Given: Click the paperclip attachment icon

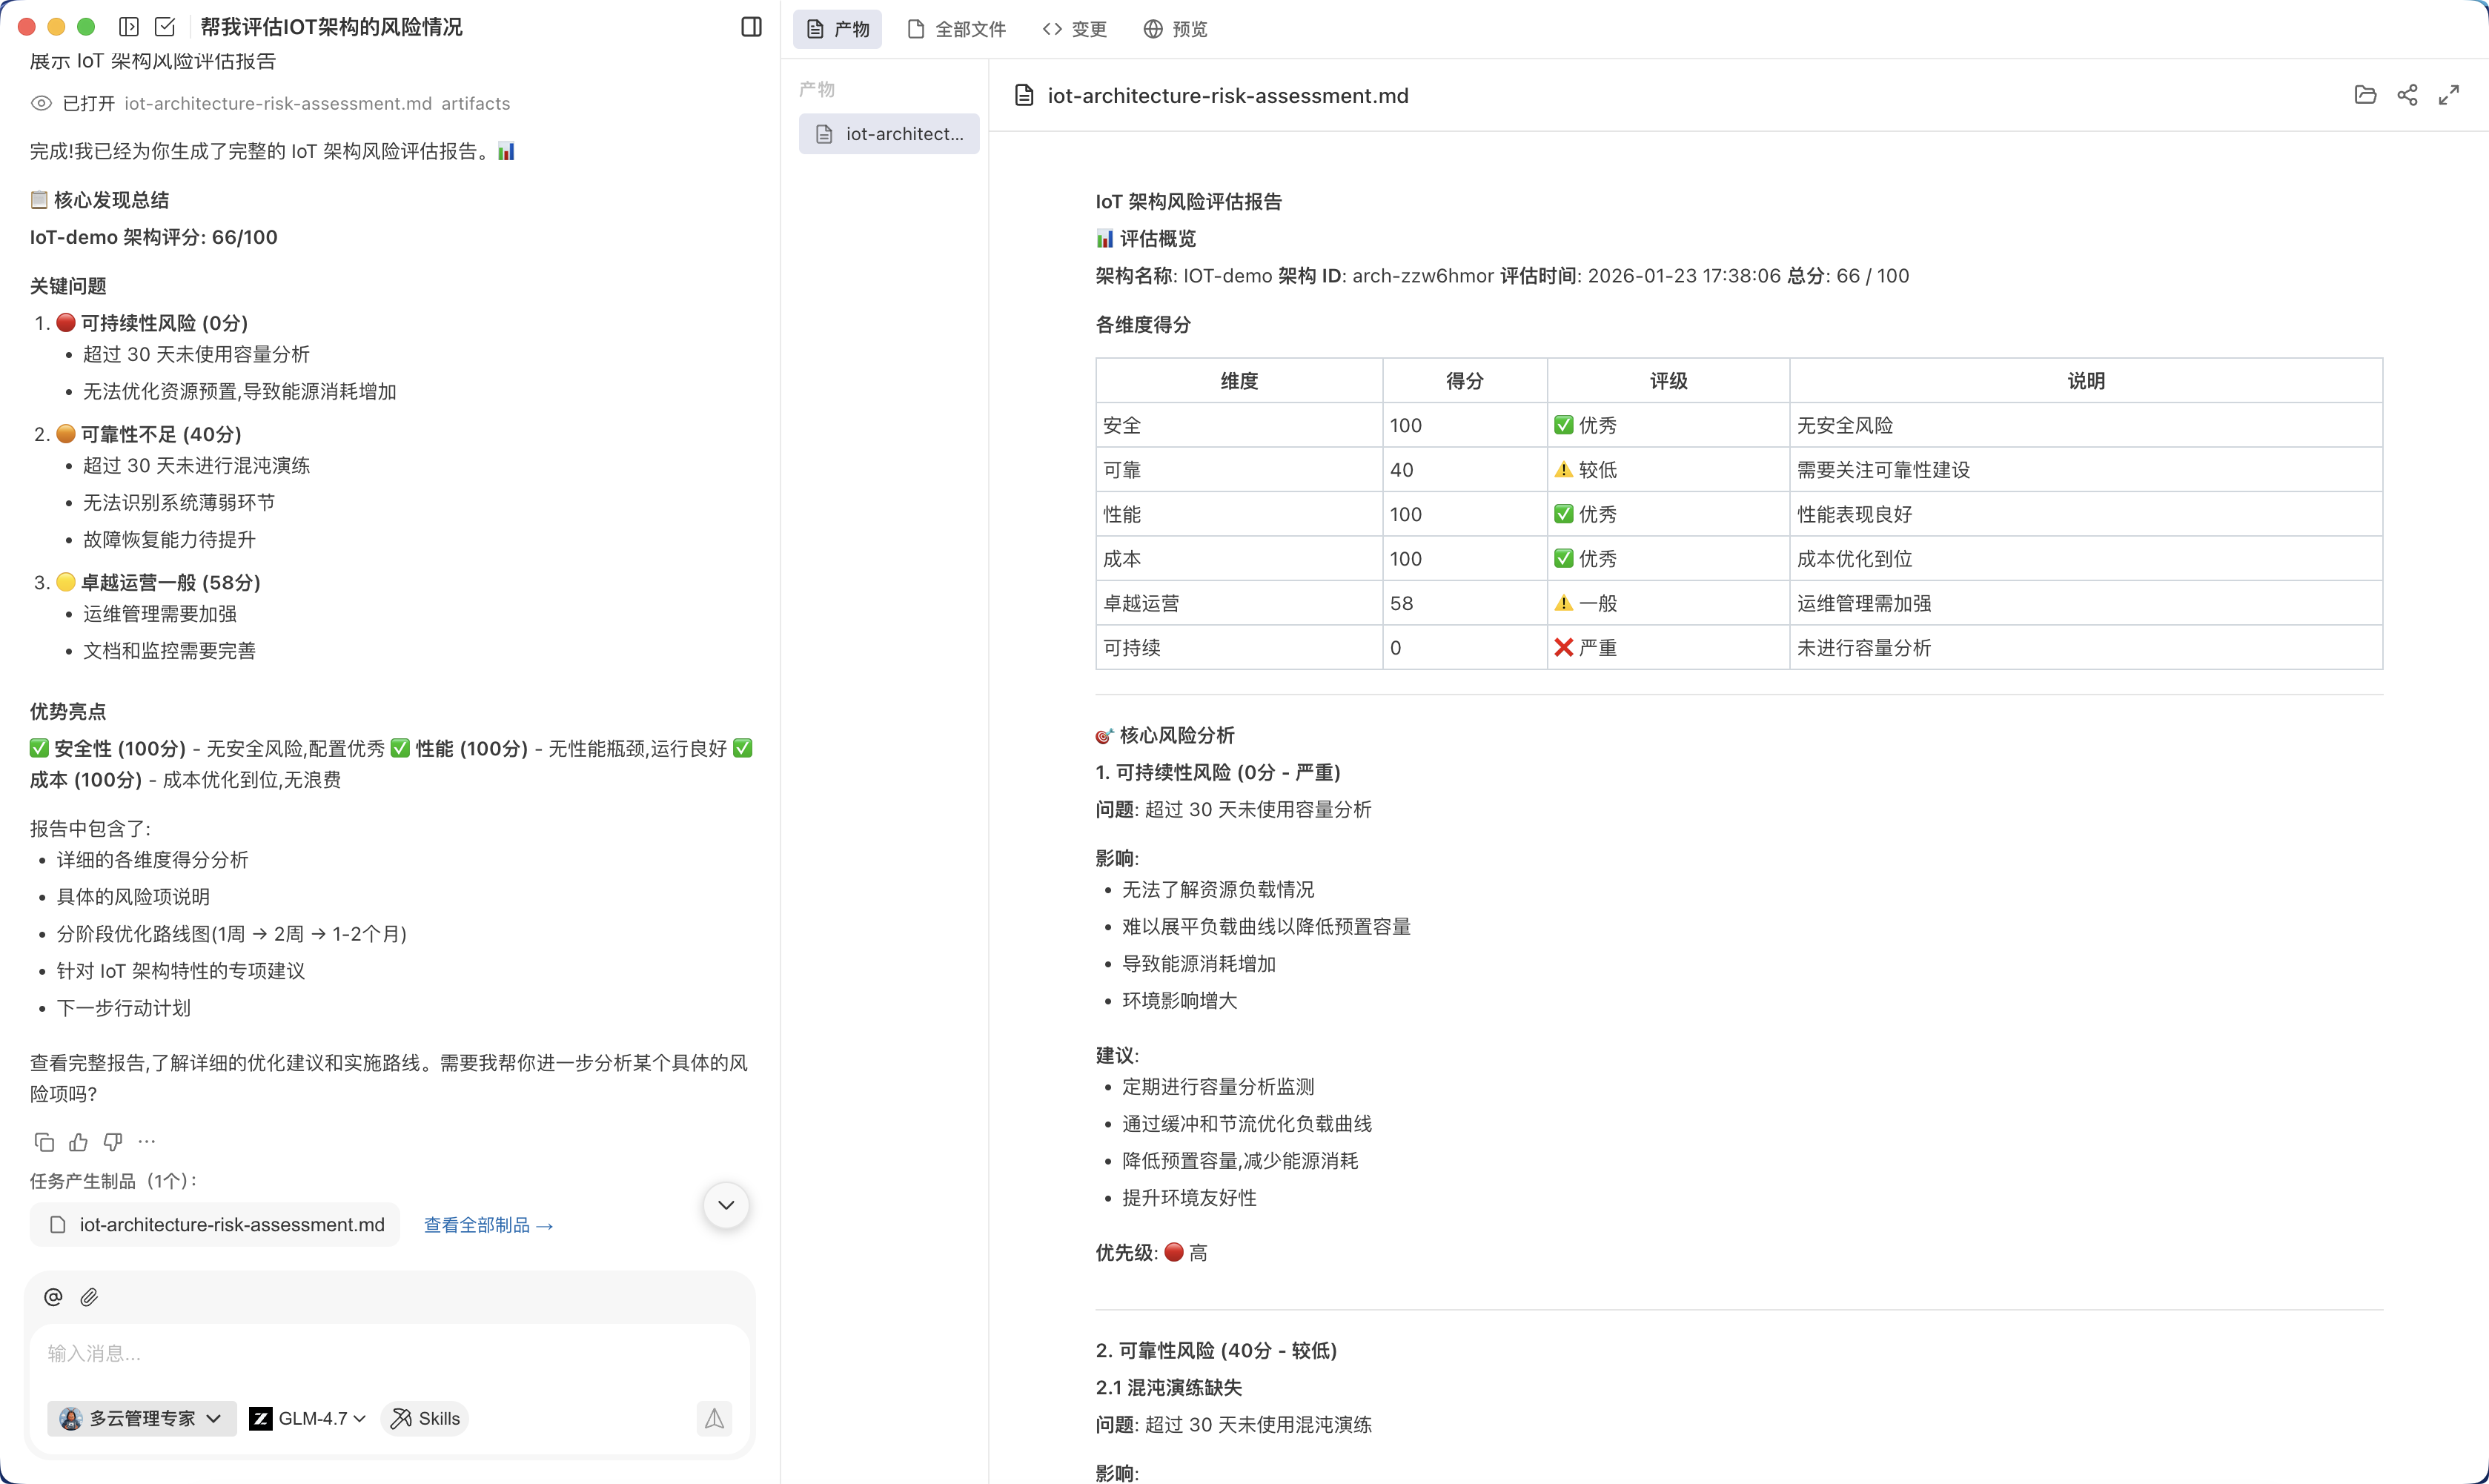Looking at the screenshot, I should click(89, 1297).
